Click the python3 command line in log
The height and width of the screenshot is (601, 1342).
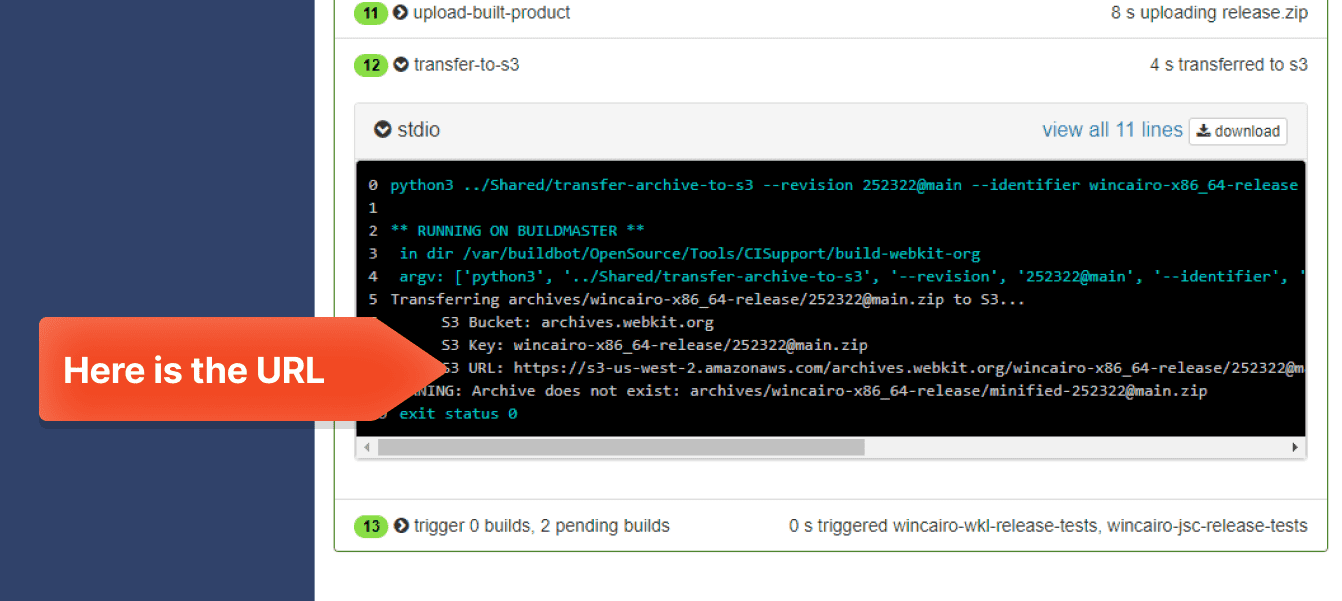click(840, 185)
